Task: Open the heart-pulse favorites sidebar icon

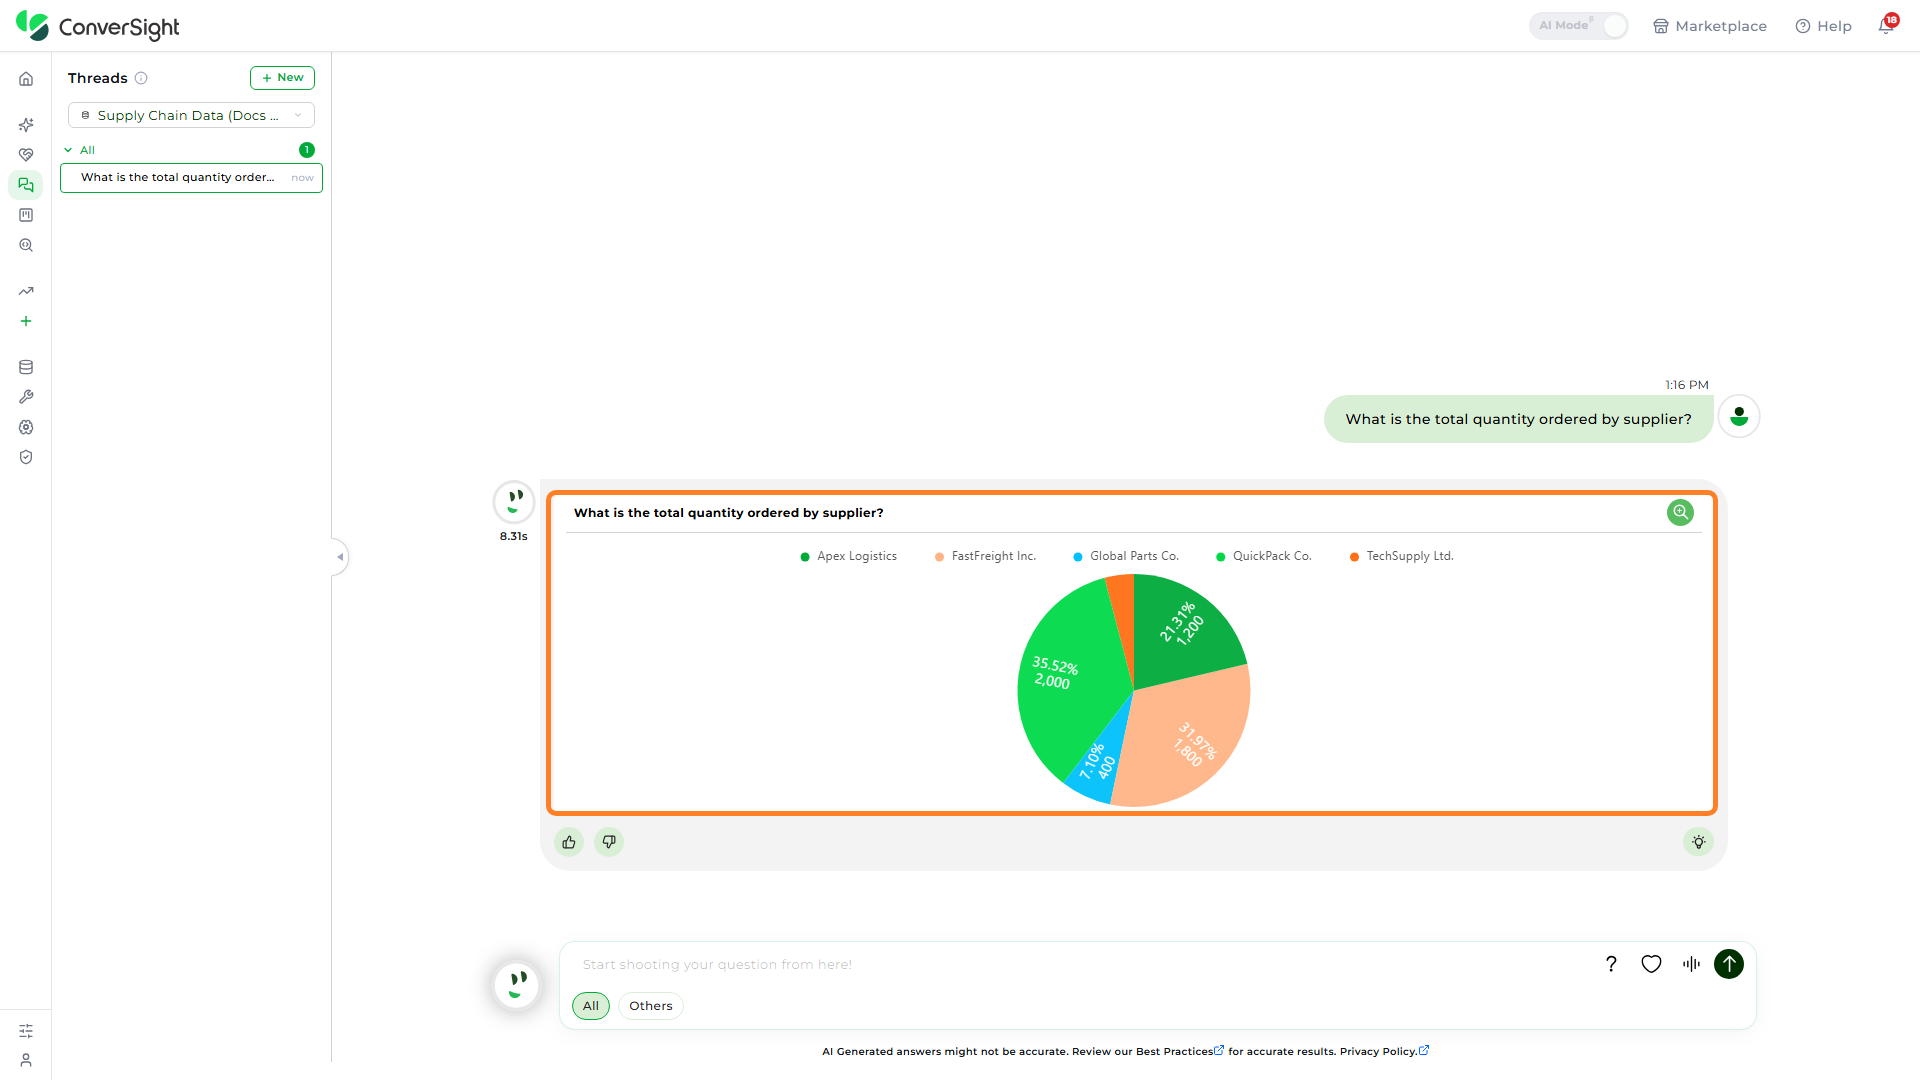Action: [26, 155]
